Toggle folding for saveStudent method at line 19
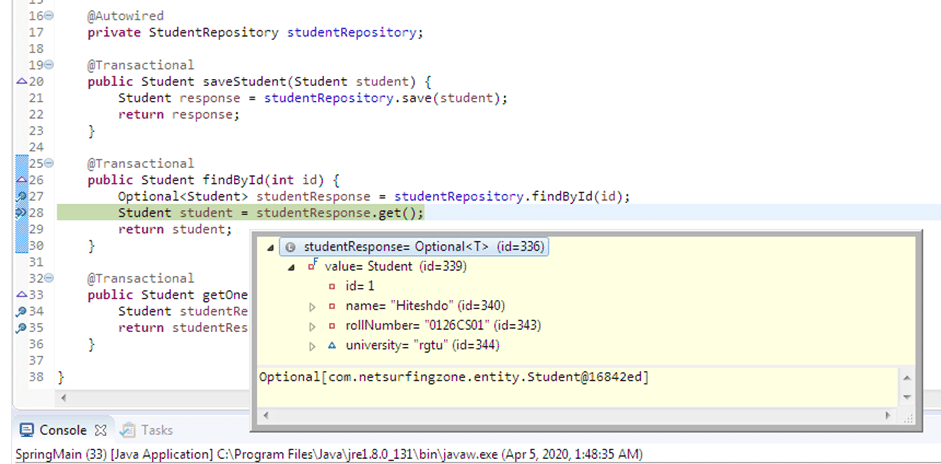This screenshot has width=941, height=464. (x=50, y=66)
